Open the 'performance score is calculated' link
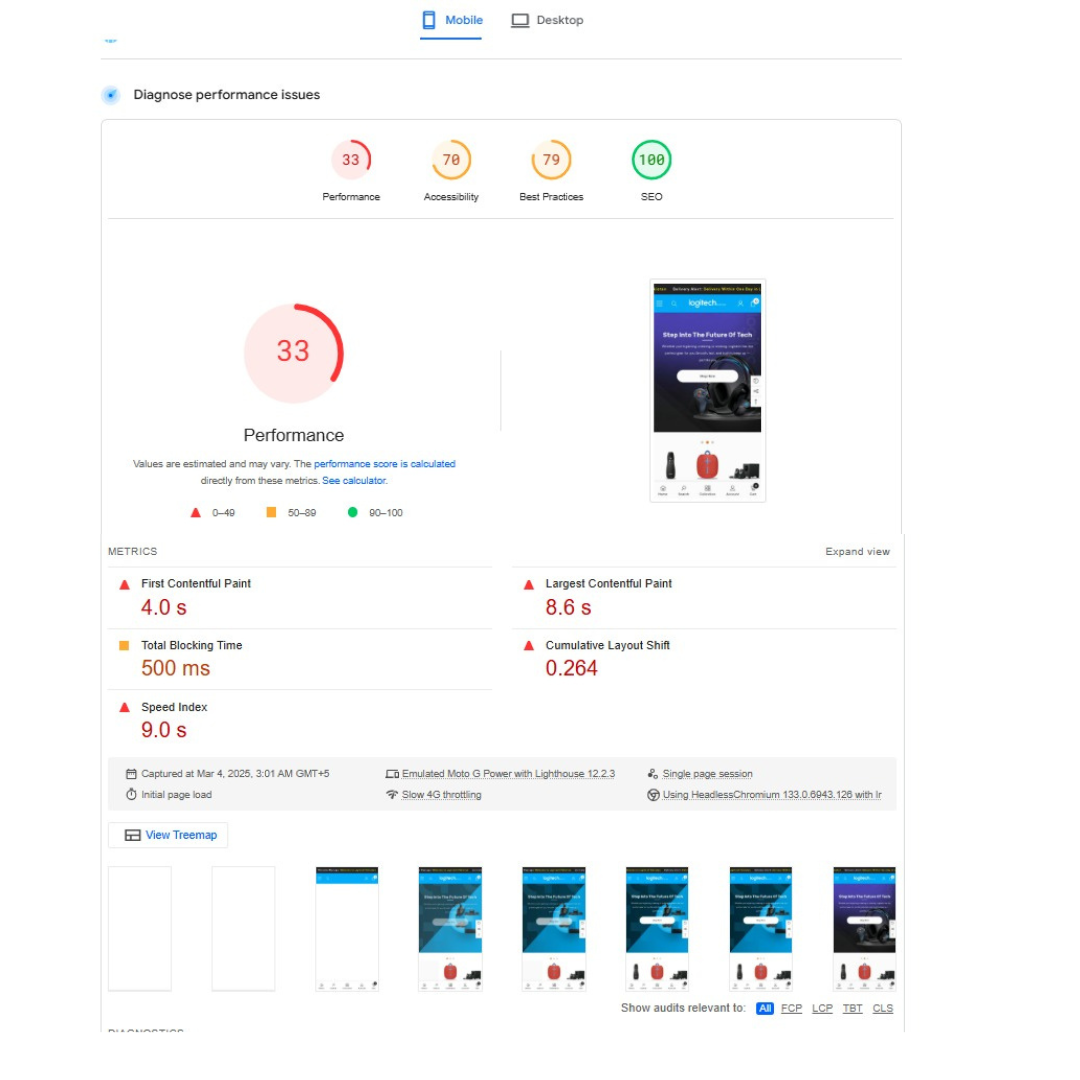 click(x=384, y=464)
